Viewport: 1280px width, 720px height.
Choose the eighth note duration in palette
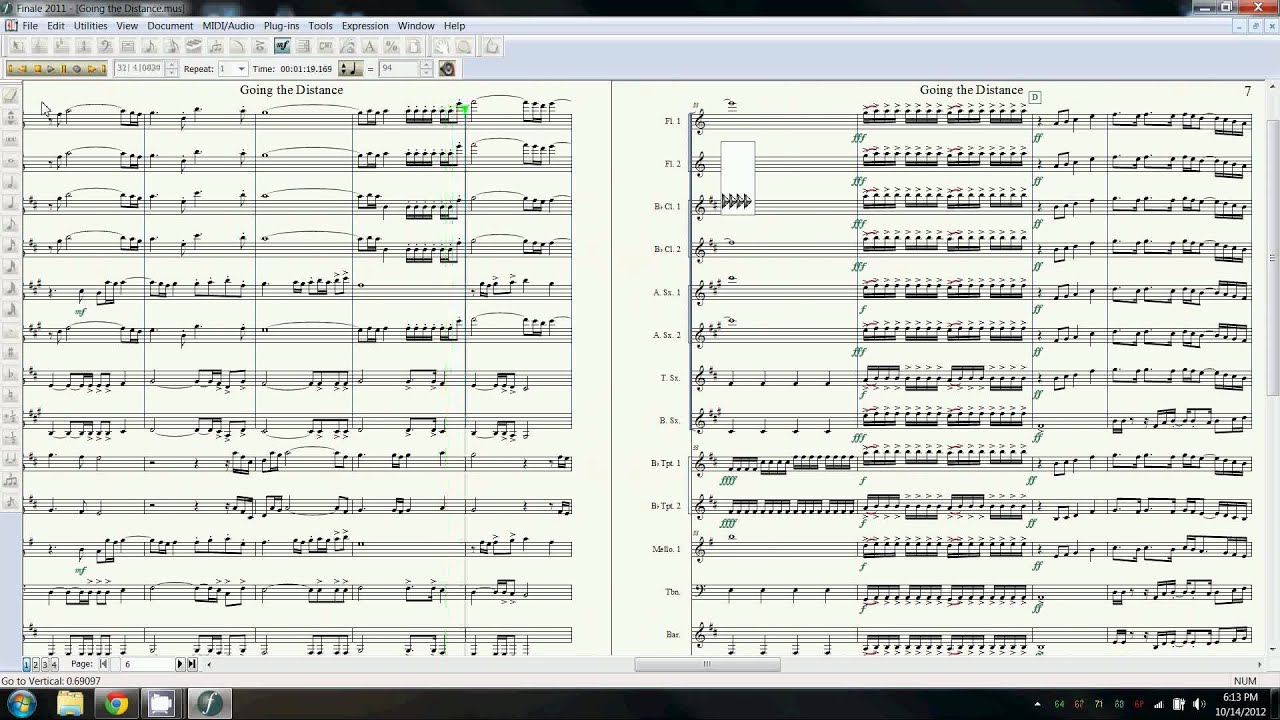pyautogui.click(x=11, y=224)
